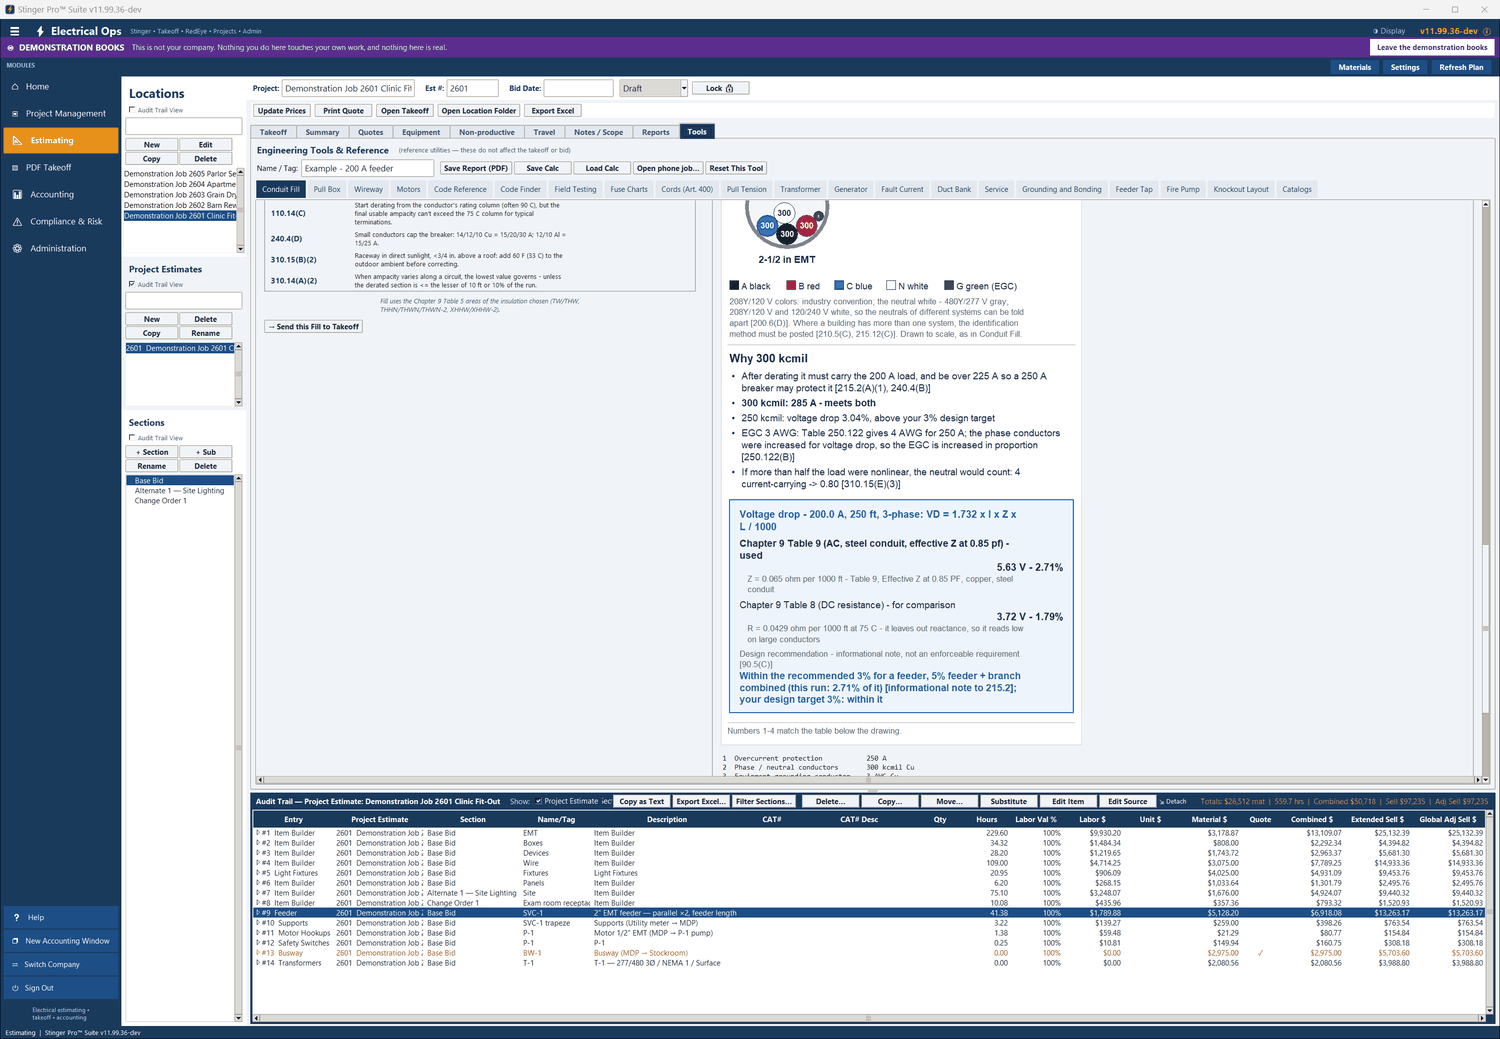Click the Save Report (PDF) button
Viewport: 1500px width, 1039px height.
coord(476,168)
